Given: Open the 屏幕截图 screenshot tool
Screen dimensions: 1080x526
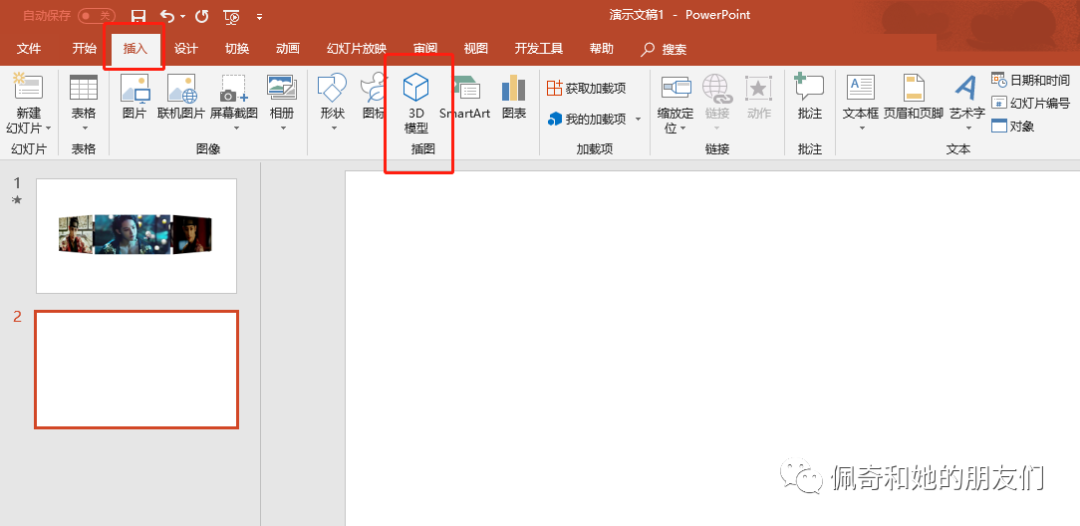Looking at the screenshot, I should (233, 87).
